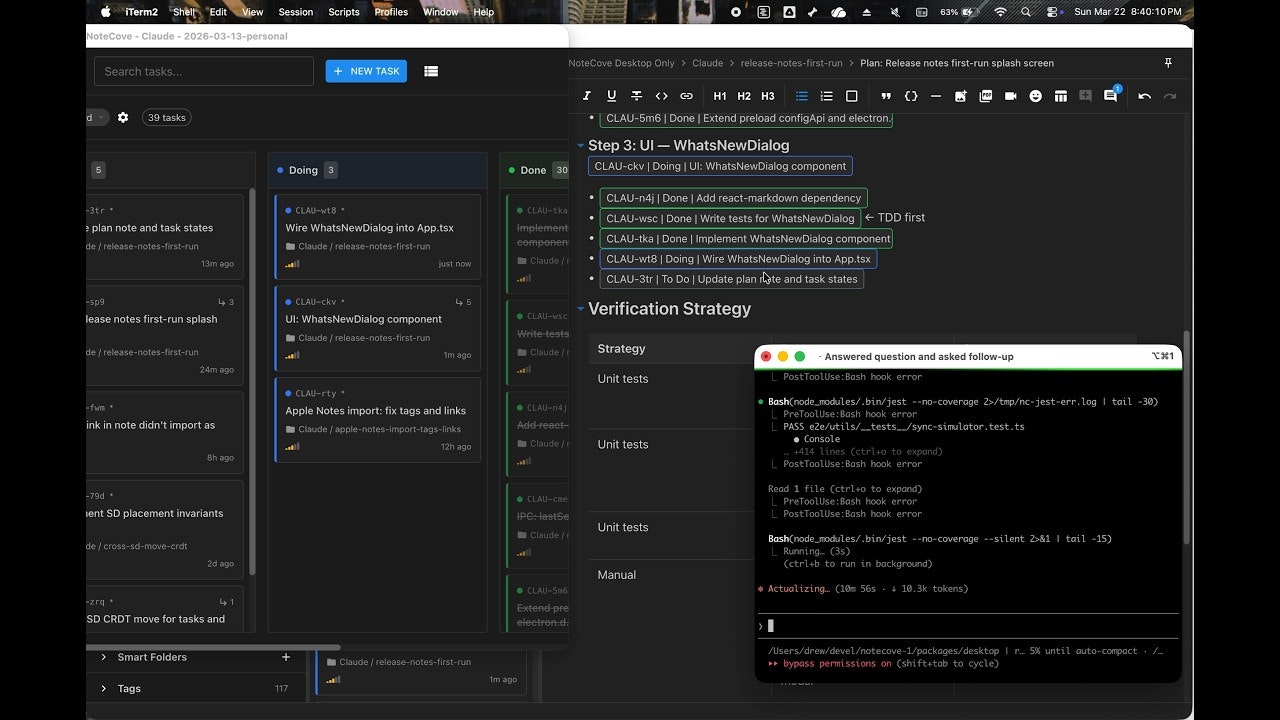
Task: Open Wi-Fi status in menu bar
Action: (1000, 12)
